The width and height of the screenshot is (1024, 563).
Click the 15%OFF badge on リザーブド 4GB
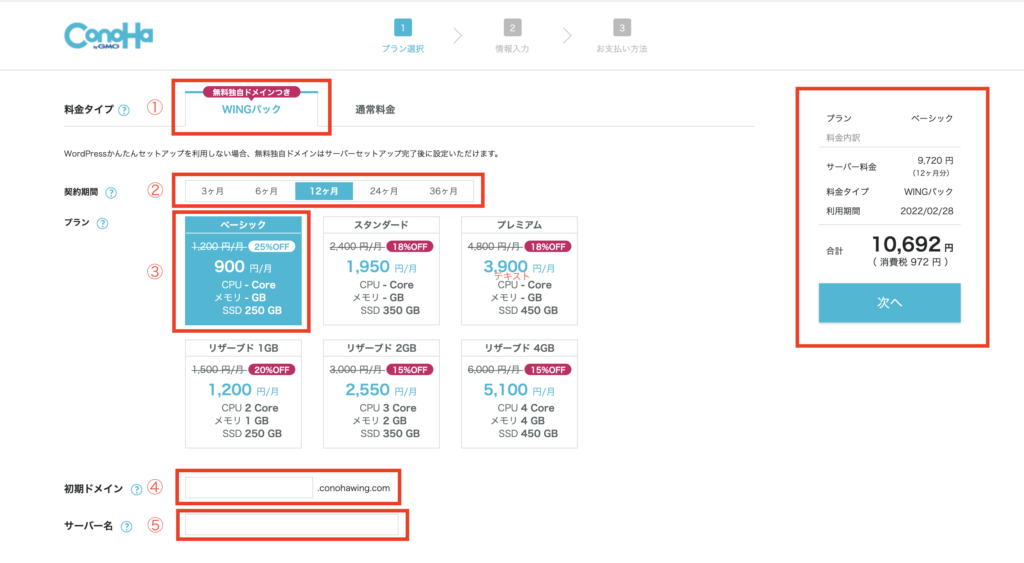548,370
